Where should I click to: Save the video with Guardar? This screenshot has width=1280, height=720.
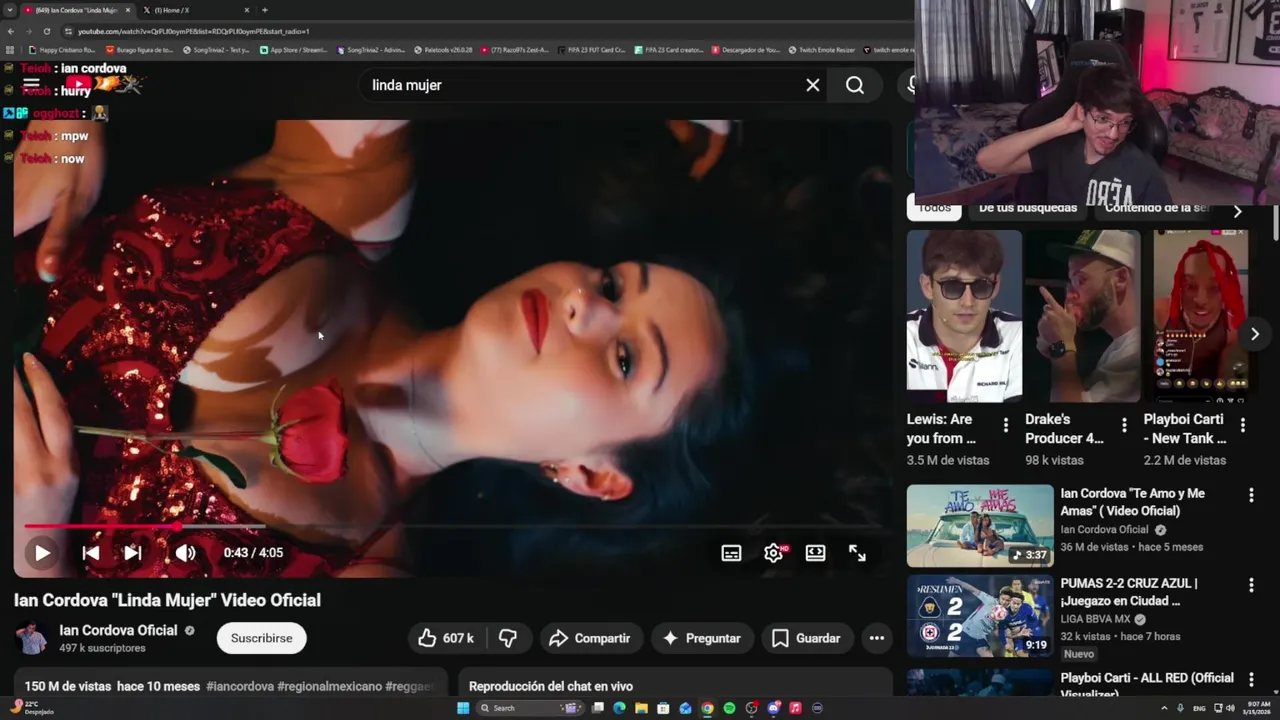(x=806, y=638)
